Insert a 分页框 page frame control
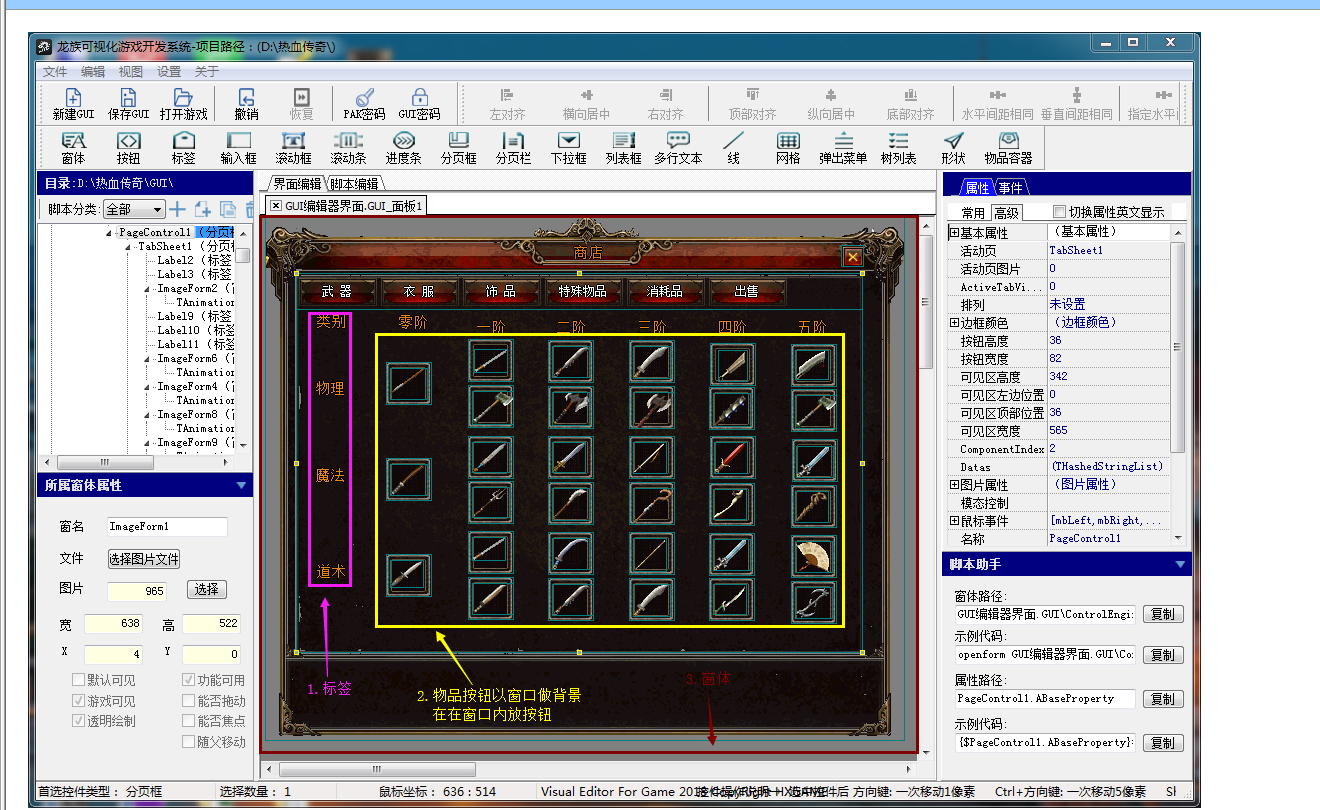This screenshot has height=810, width=1320. click(459, 148)
